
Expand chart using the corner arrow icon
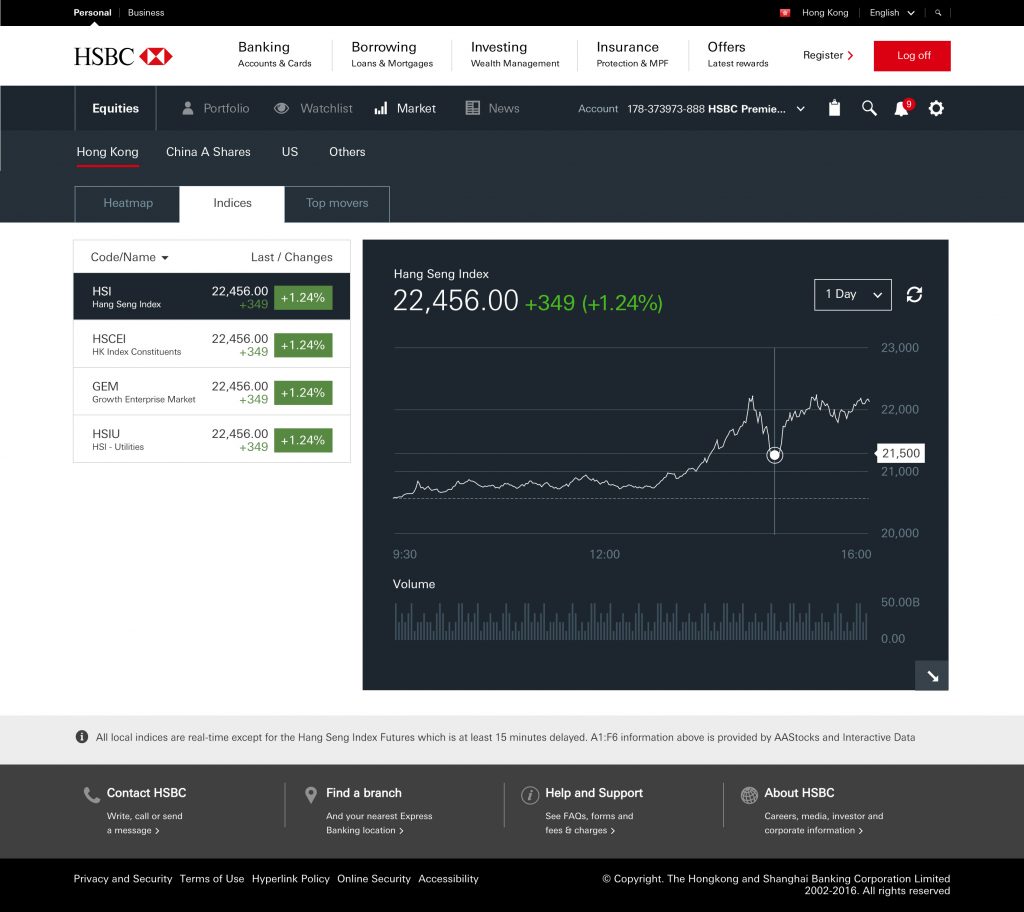(932, 676)
